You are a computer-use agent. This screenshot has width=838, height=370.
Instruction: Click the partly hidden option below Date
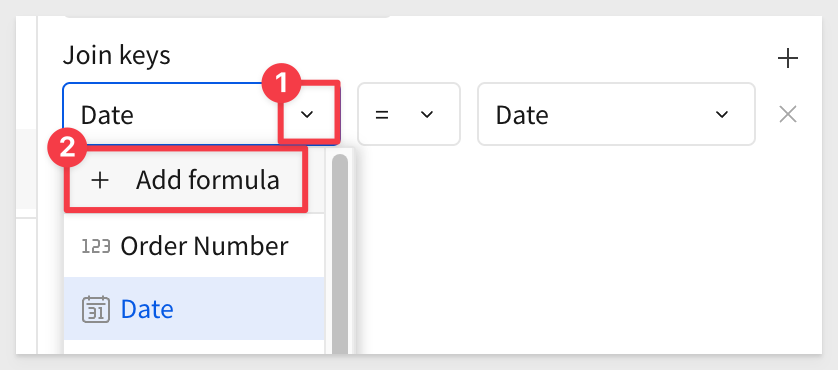coord(194,346)
